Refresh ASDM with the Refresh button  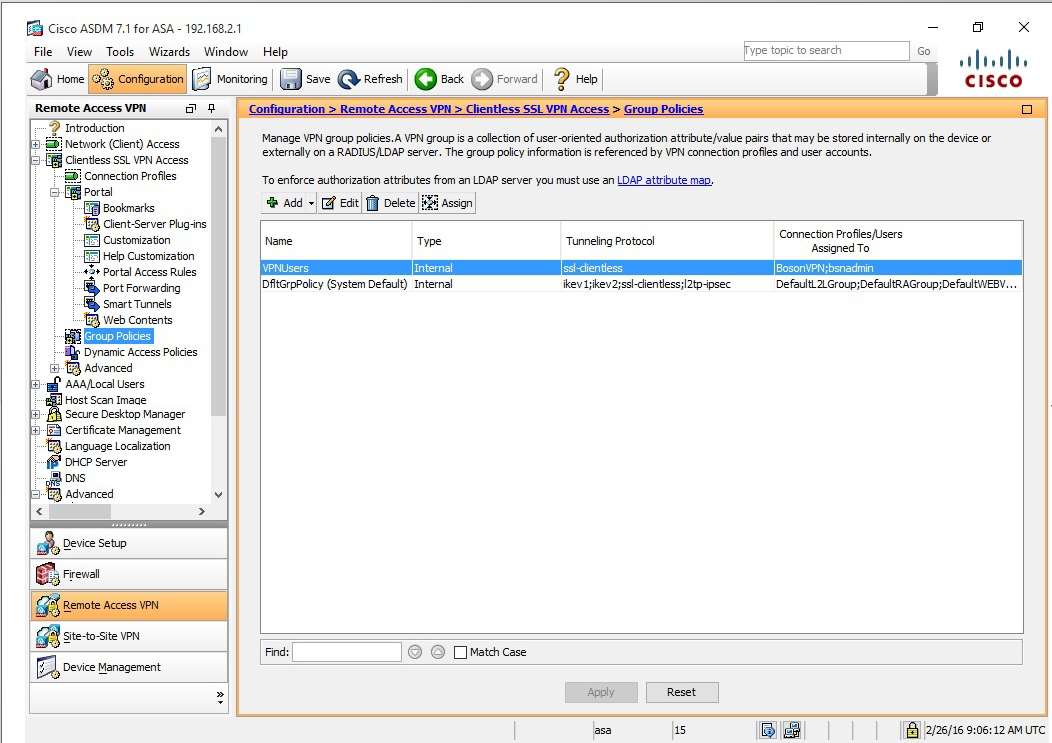click(370, 79)
